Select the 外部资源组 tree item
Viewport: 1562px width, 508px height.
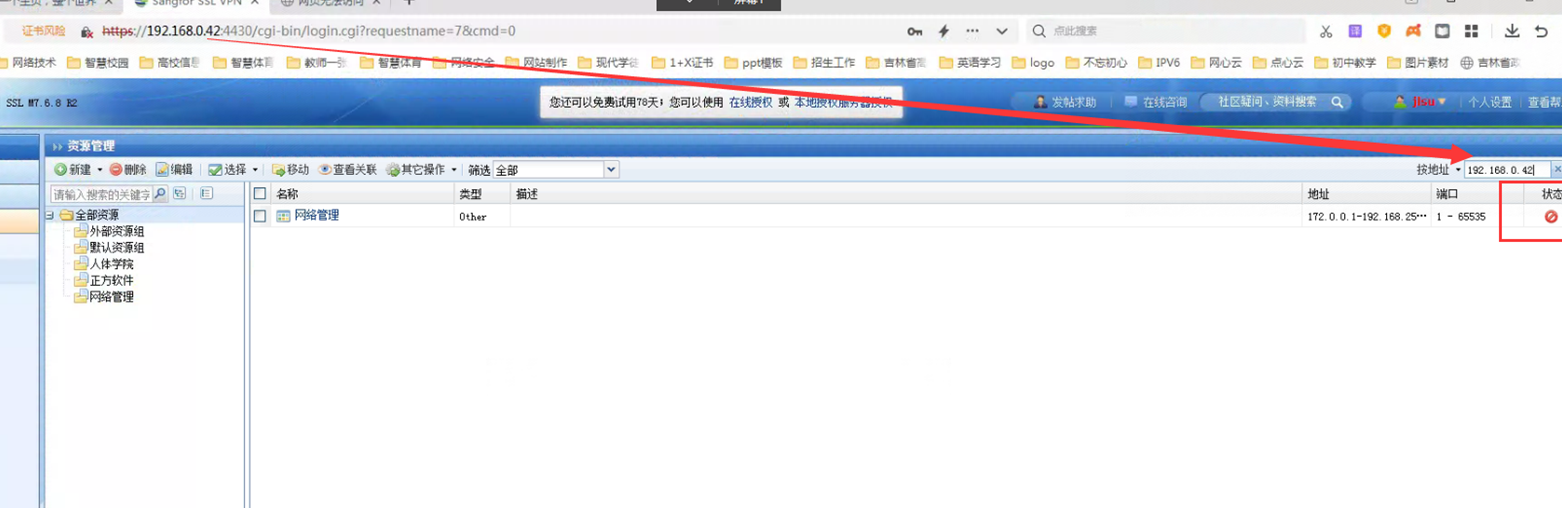(x=117, y=232)
